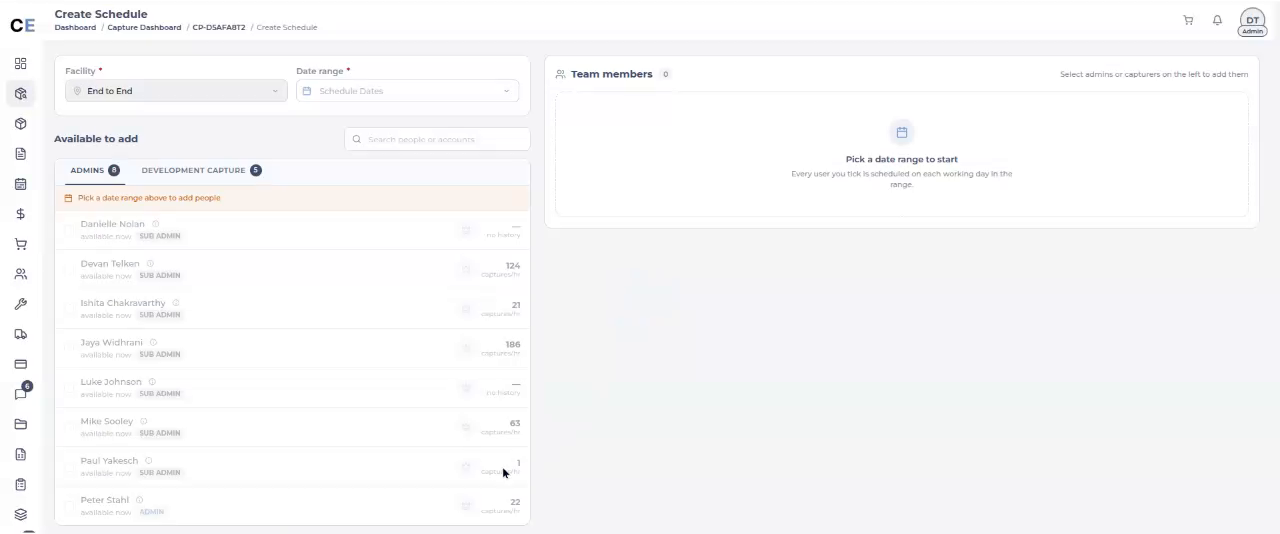1280x534 pixels.
Task: Open the stacked layers icon in sidebar
Action: coord(20,514)
